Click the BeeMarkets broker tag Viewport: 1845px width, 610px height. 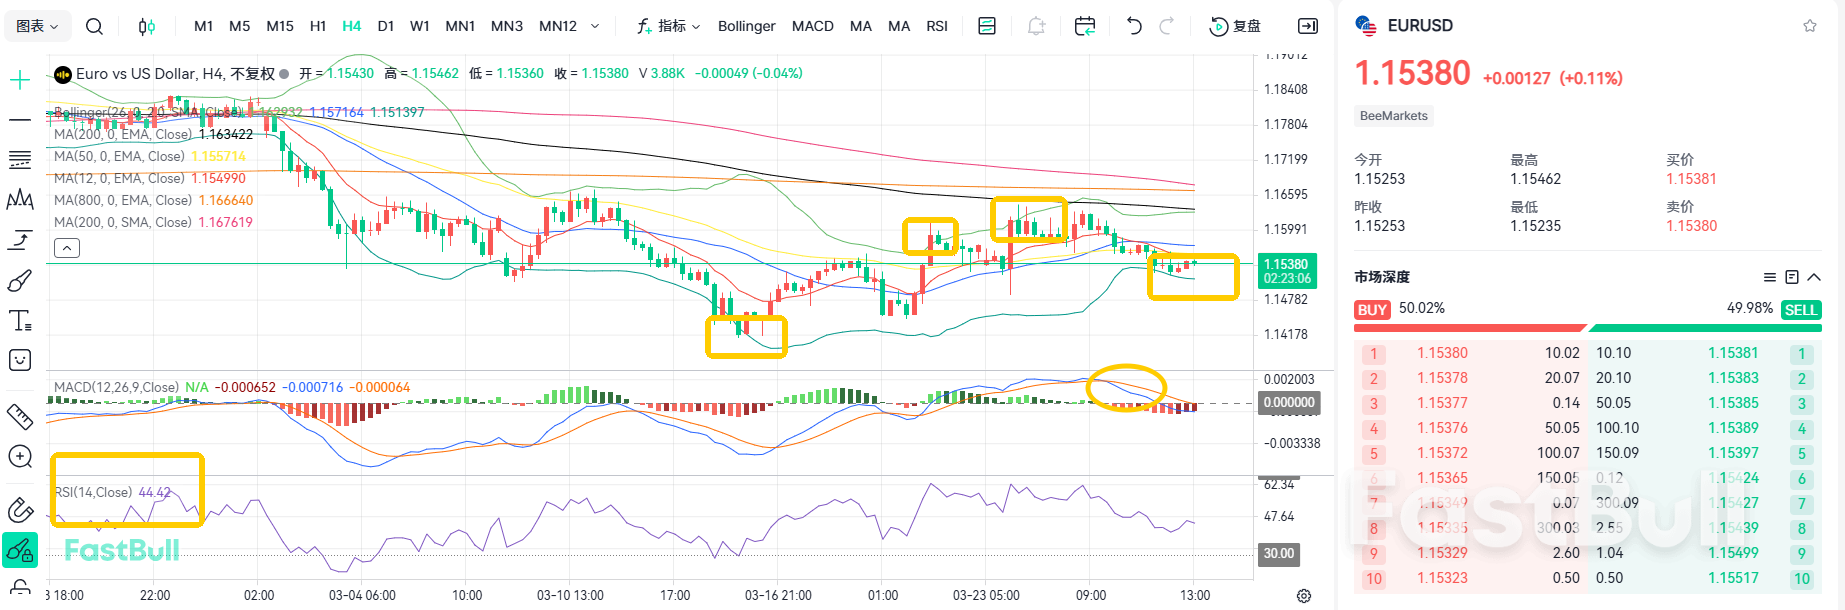coord(1394,116)
